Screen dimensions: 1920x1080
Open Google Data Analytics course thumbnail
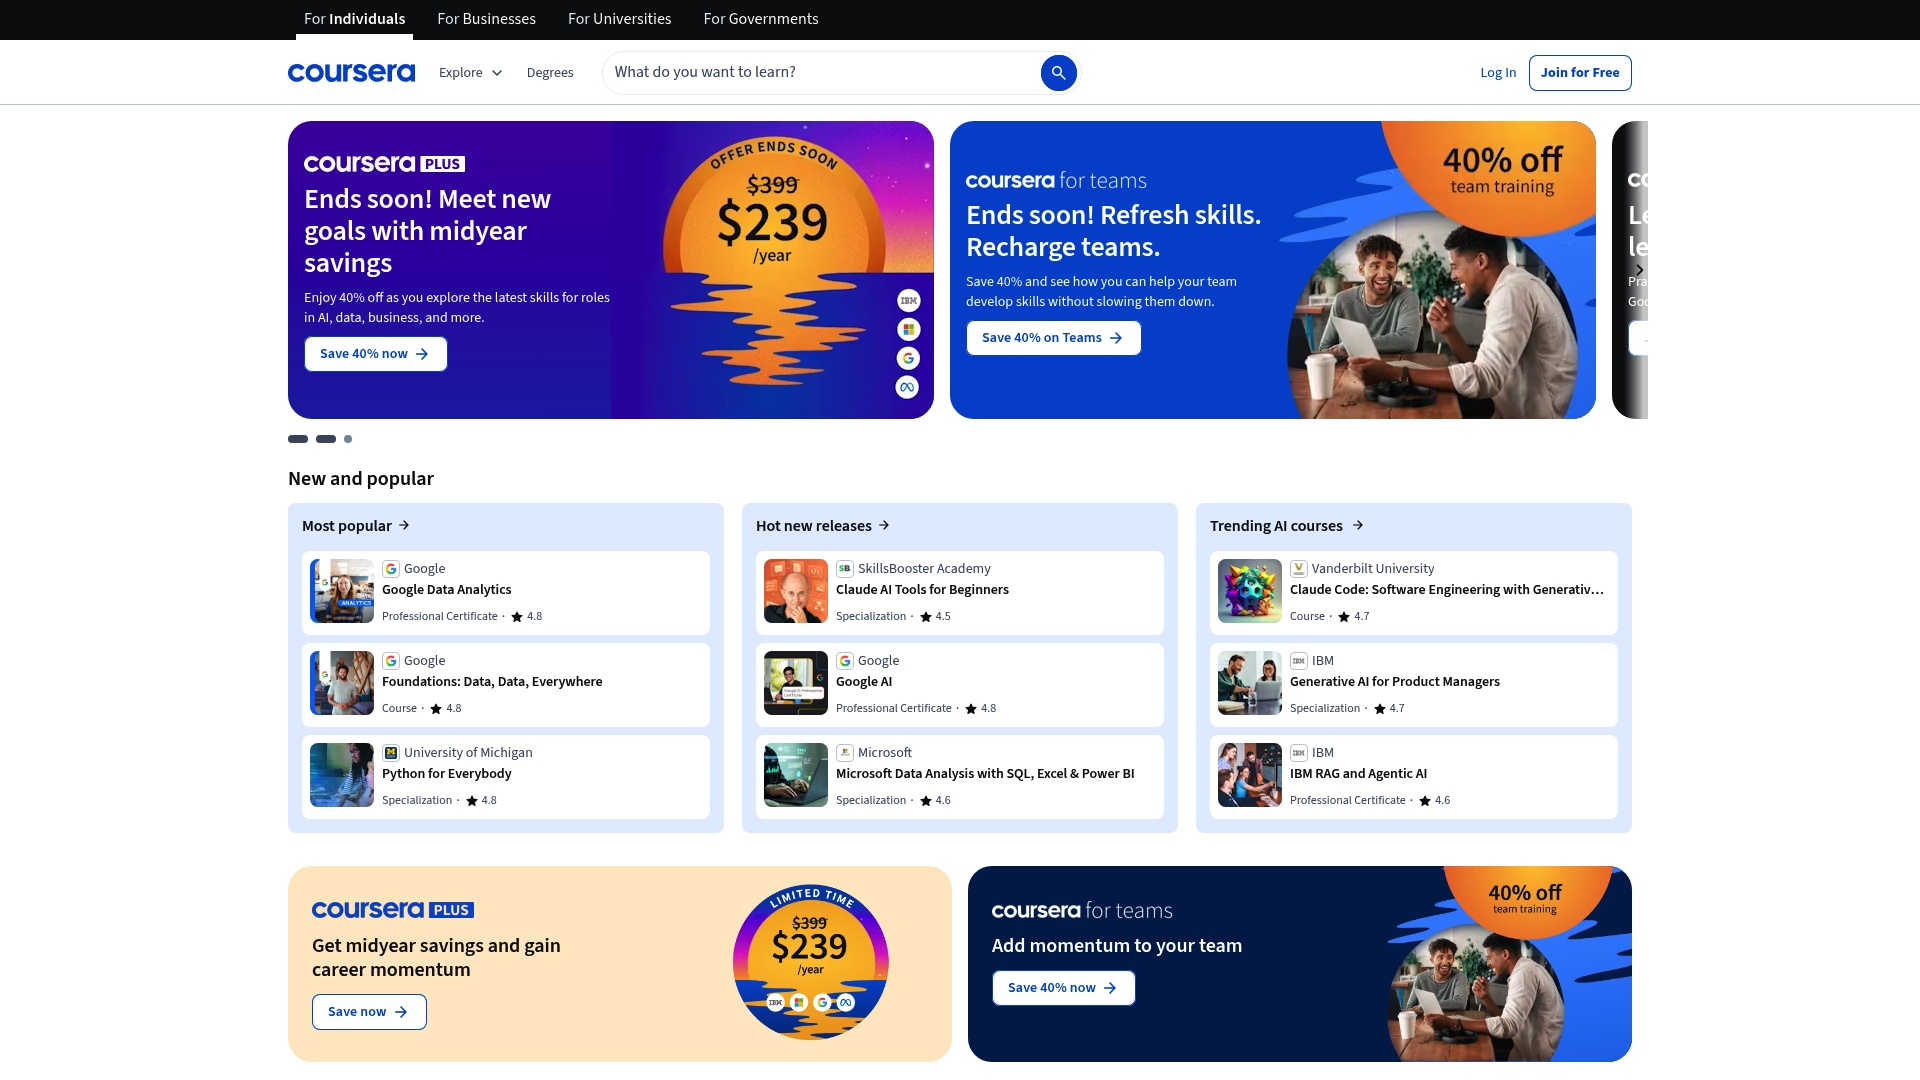click(342, 591)
